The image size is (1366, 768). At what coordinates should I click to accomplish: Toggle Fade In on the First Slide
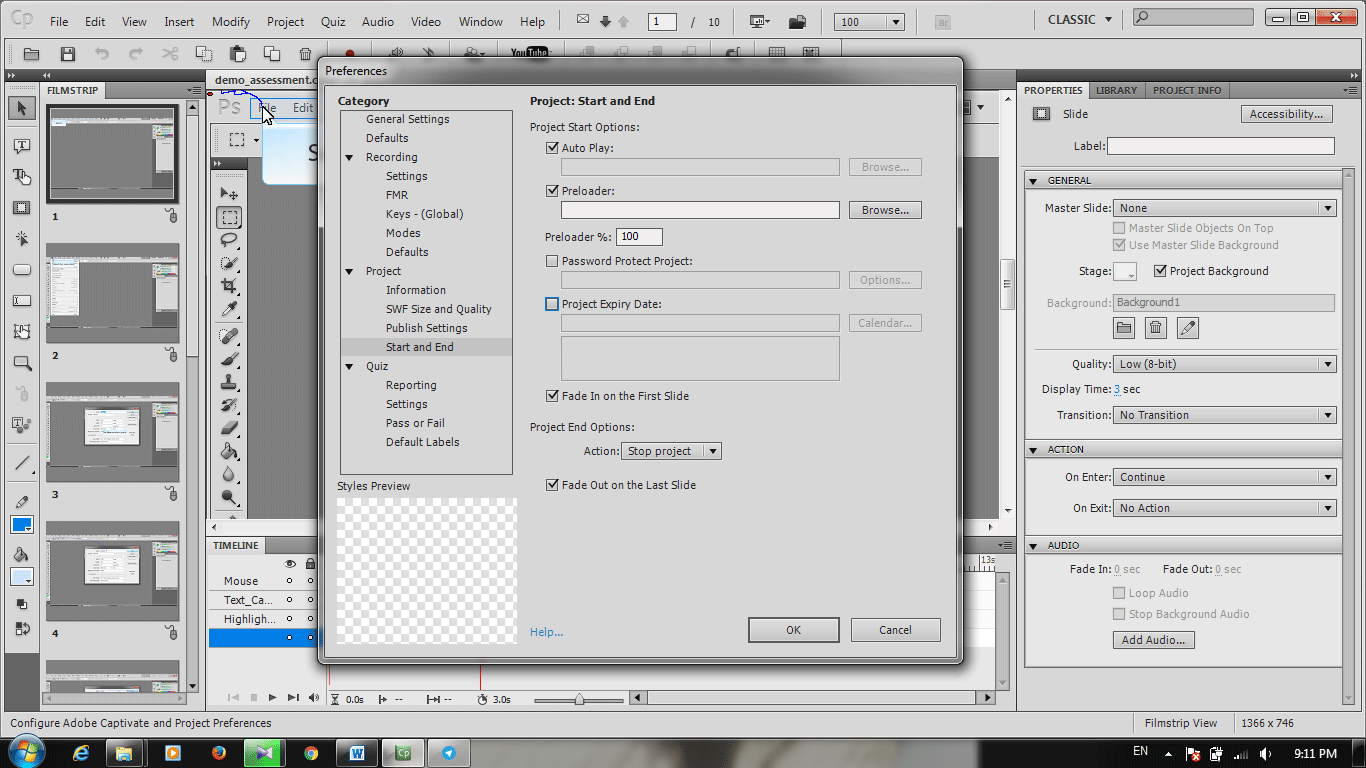click(552, 396)
